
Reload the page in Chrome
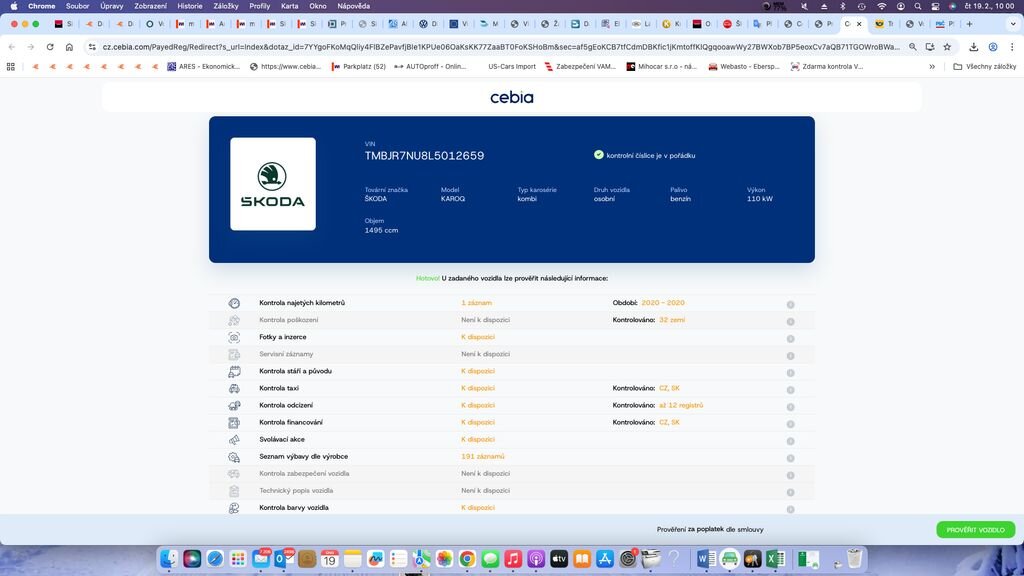point(50,47)
